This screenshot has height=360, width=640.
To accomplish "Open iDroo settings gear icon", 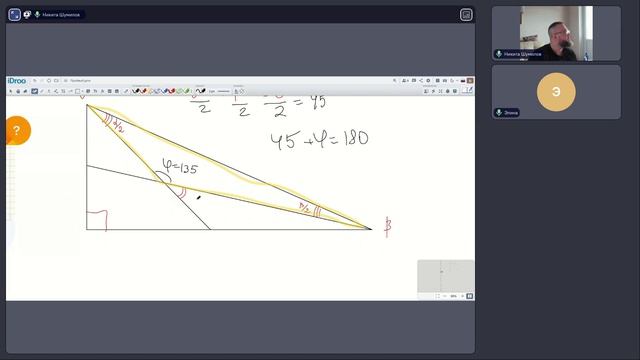I will click(428, 80).
